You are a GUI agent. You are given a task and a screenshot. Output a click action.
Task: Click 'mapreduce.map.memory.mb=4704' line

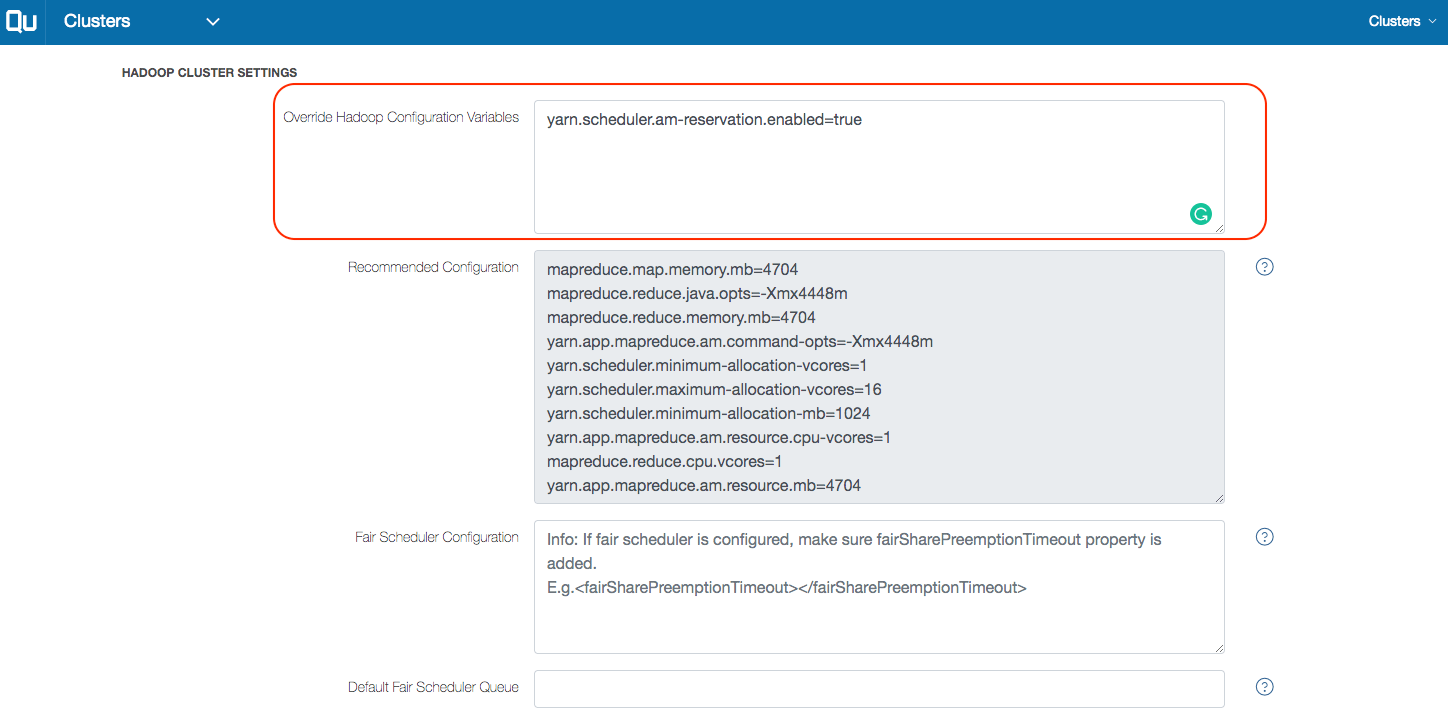672,269
